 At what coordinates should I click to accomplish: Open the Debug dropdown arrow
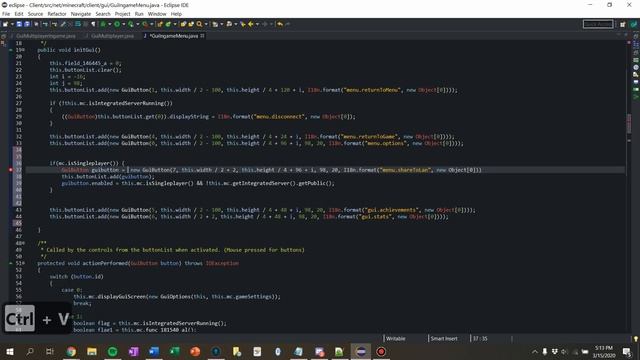110,24
